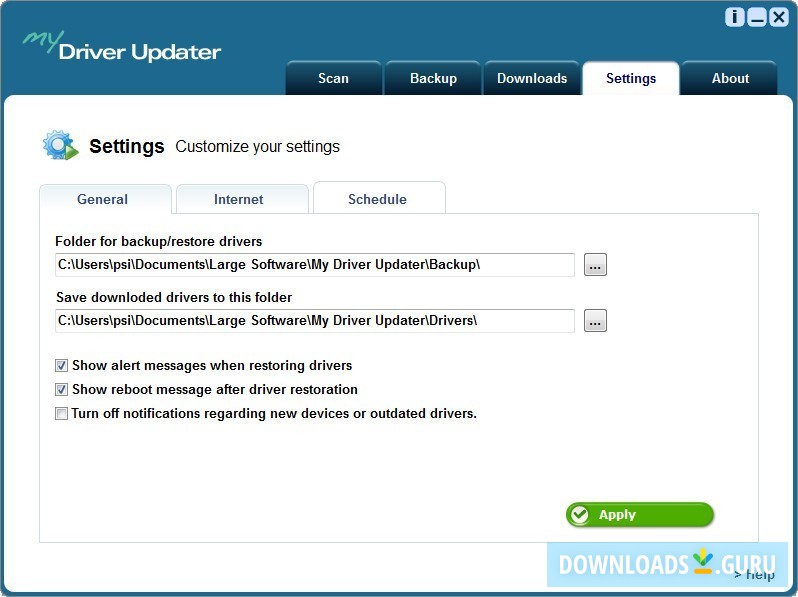Click the checkmark icon on Apply button

pos(579,515)
